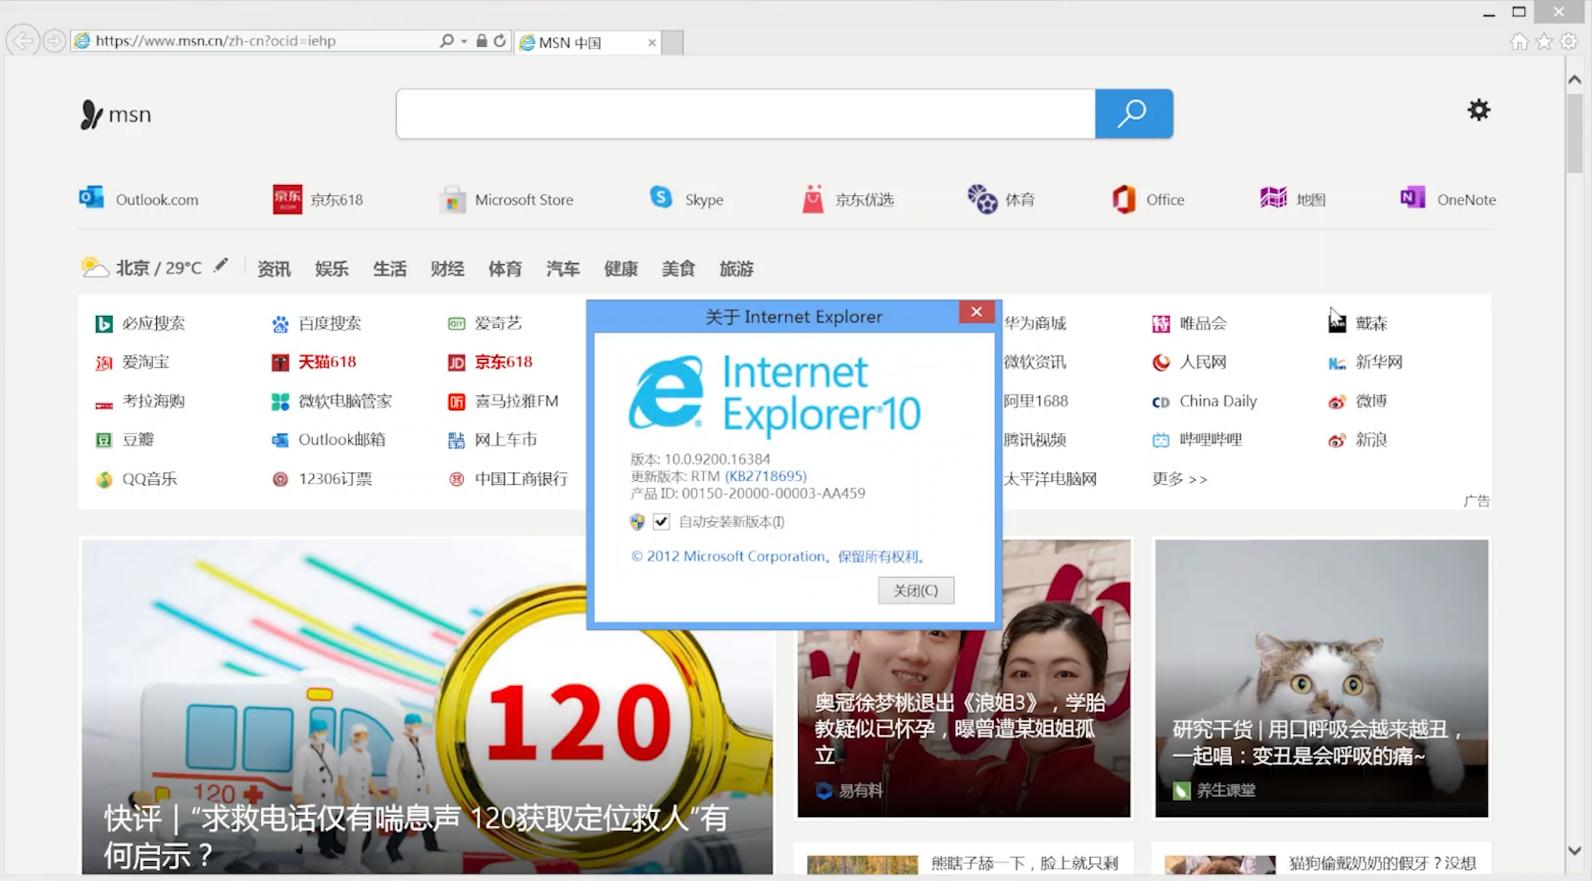Select the 美食 category
The image size is (1592, 881).
(678, 268)
